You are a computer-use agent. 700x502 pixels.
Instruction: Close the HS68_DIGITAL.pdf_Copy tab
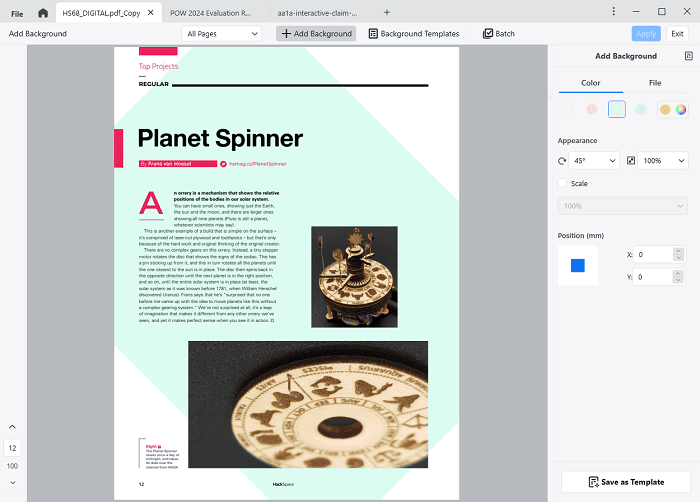[x=151, y=12]
